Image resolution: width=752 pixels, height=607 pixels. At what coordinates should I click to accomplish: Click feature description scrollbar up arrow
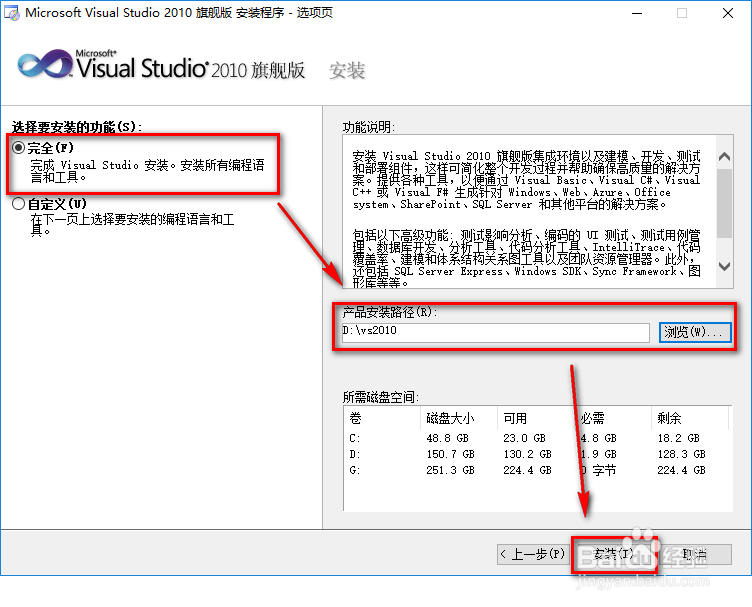coord(725,156)
